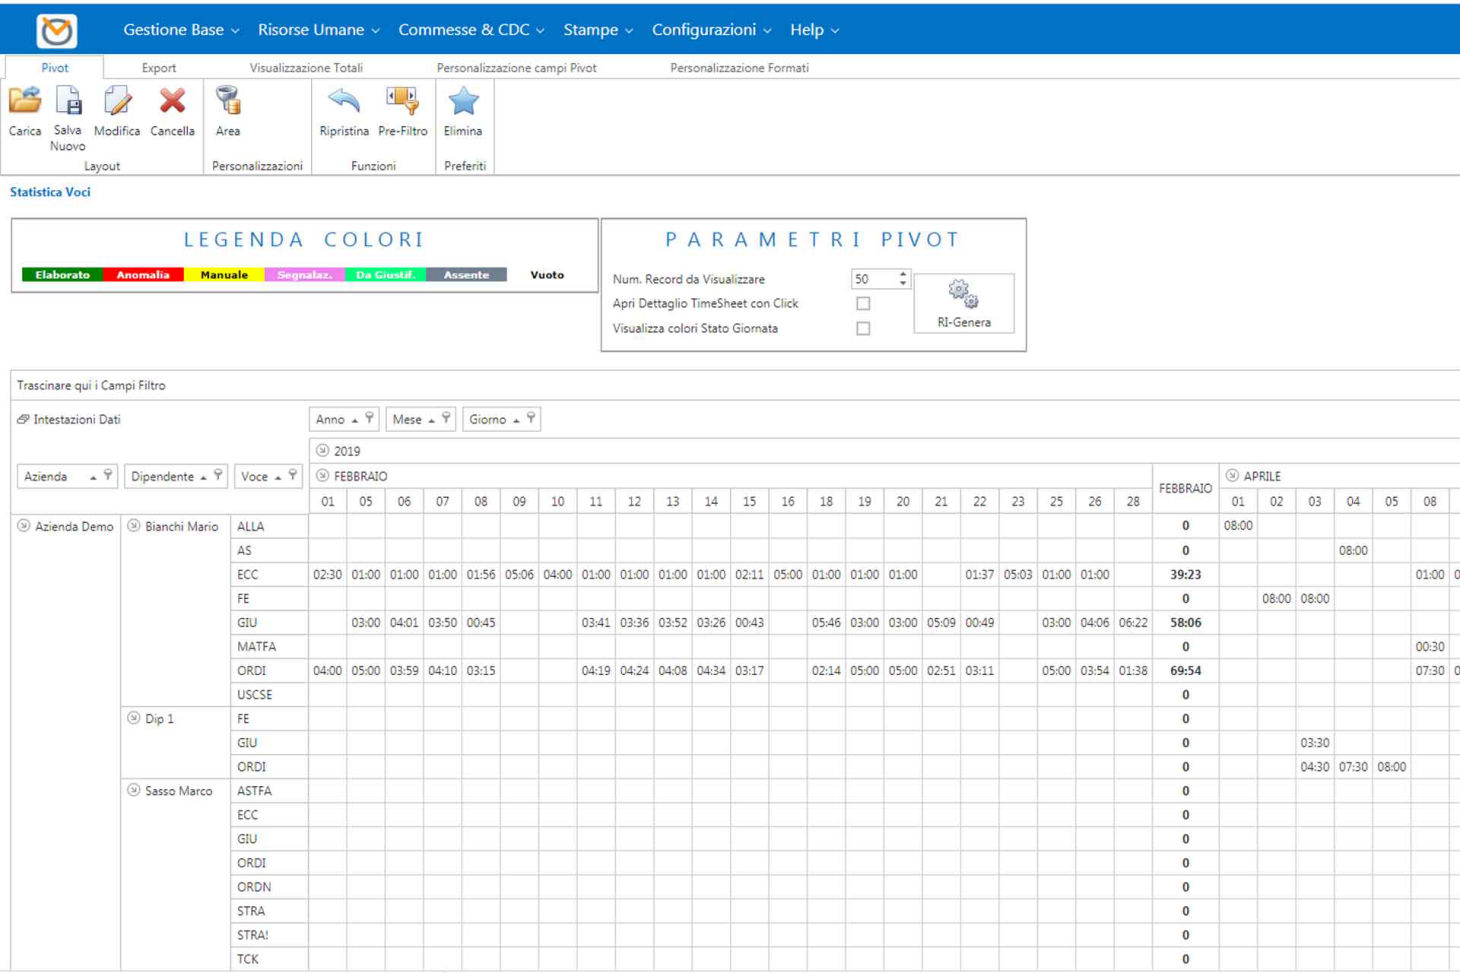This screenshot has width=1460, height=973.
Task: Click the application logo icon
Action: point(57,31)
